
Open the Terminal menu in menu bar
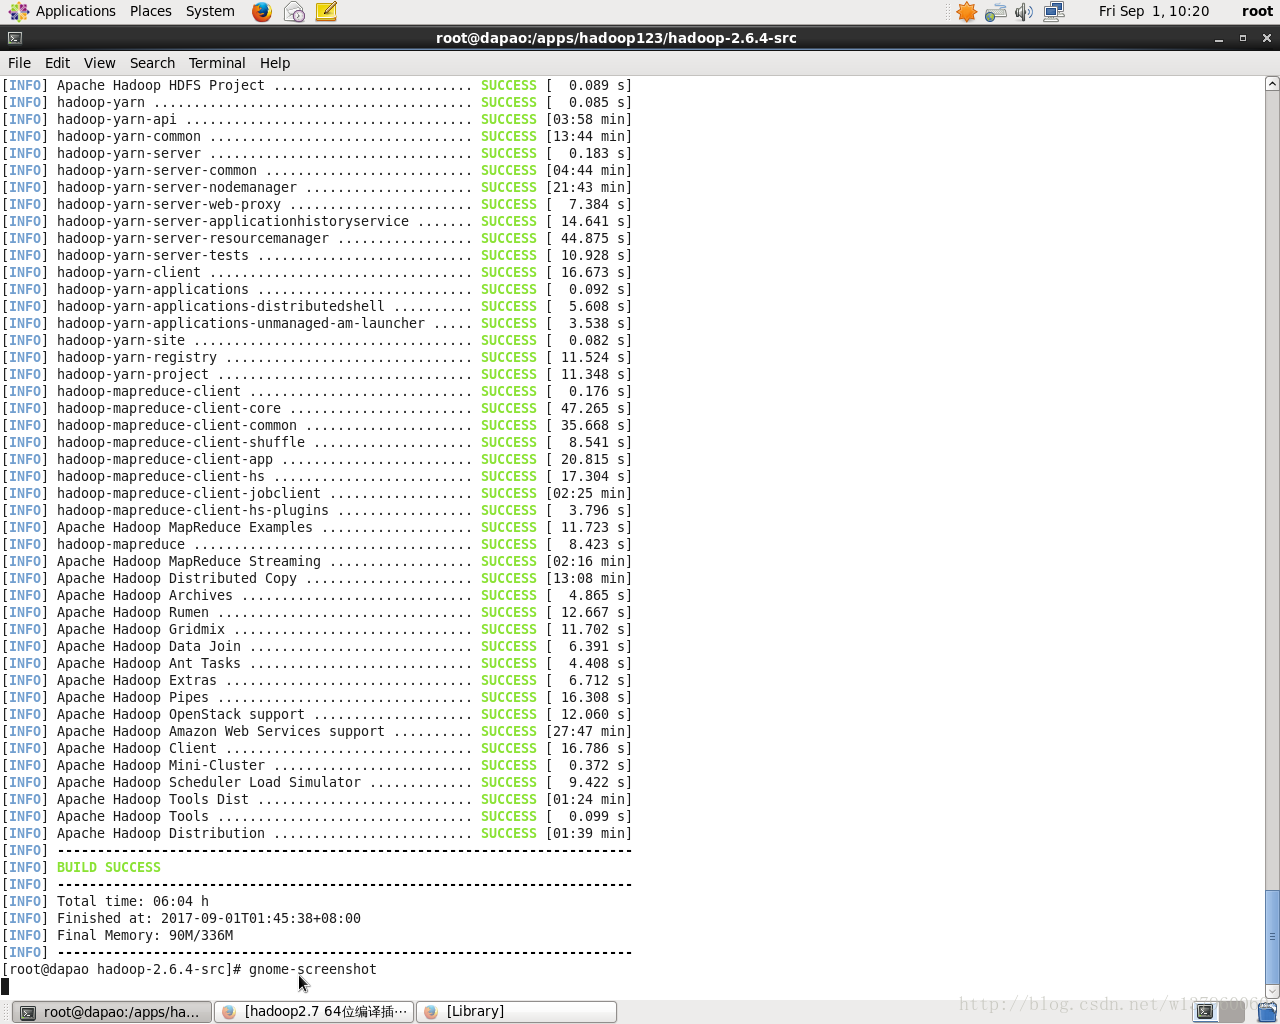pos(217,63)
